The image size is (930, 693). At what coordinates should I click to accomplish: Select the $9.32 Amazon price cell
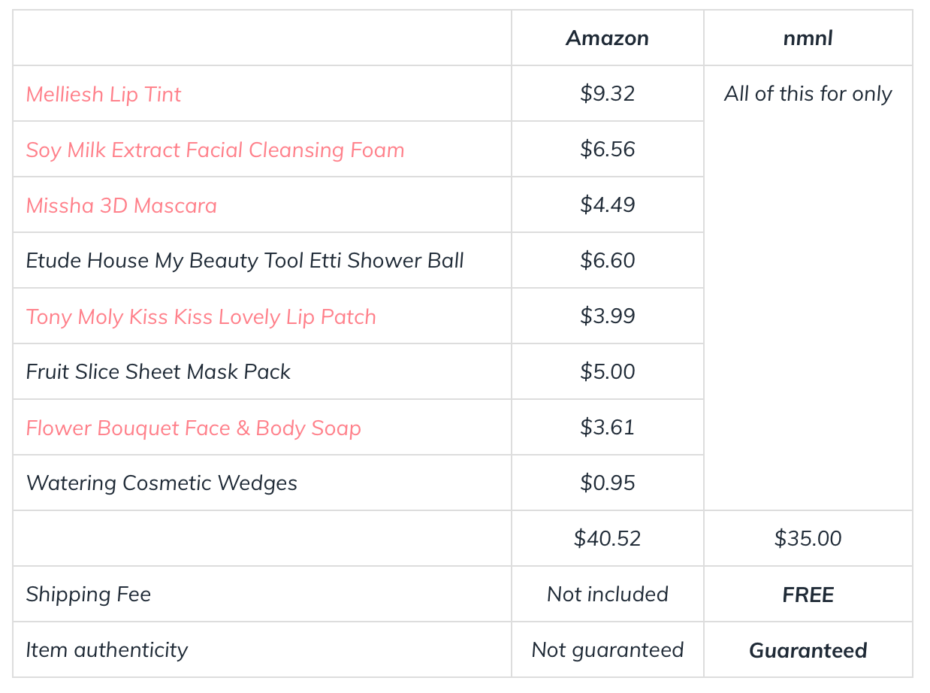point(607,94)
